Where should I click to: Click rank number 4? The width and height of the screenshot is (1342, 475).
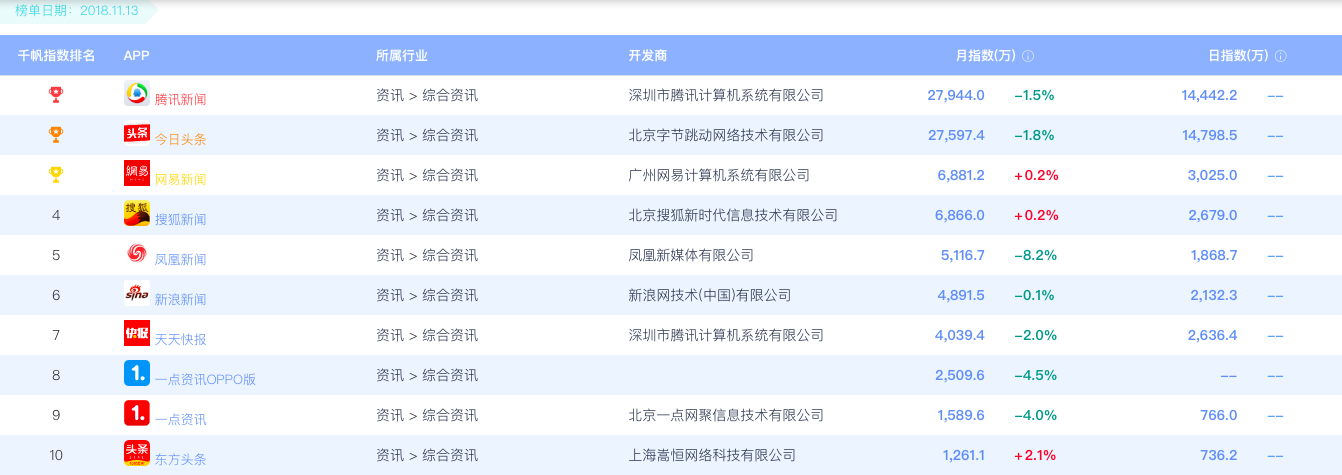pos(56,215)
